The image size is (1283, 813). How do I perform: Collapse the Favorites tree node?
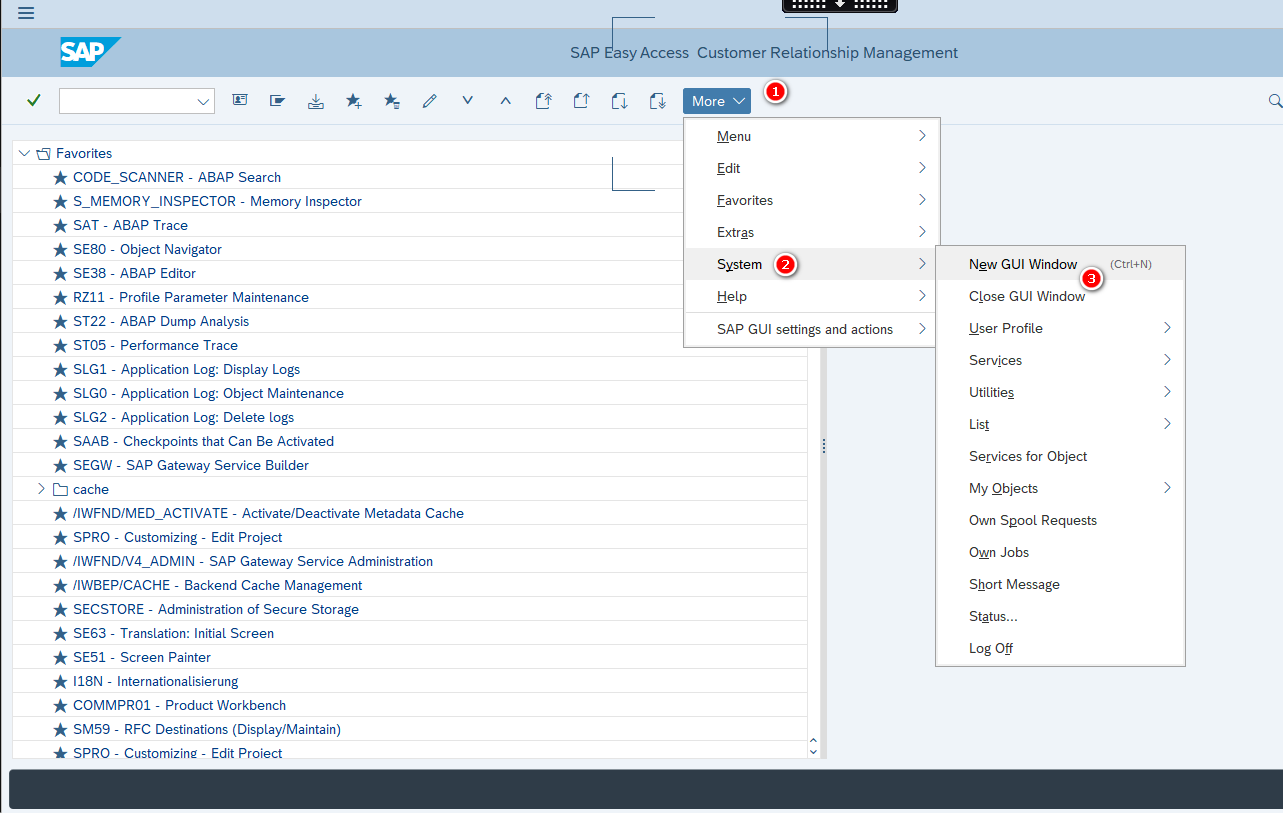(24, 153)
